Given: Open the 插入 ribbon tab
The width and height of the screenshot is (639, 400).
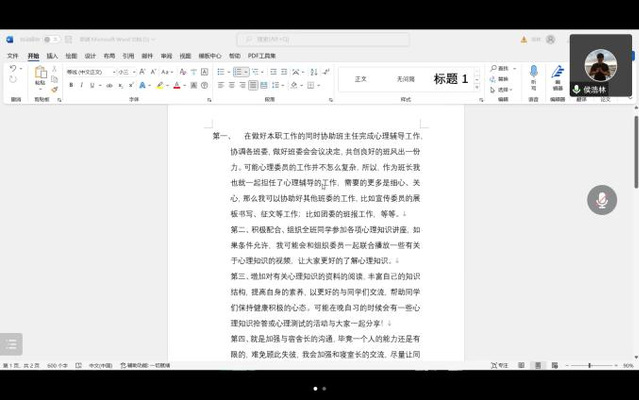Looking at the screenshot, I should coord(52,56).
